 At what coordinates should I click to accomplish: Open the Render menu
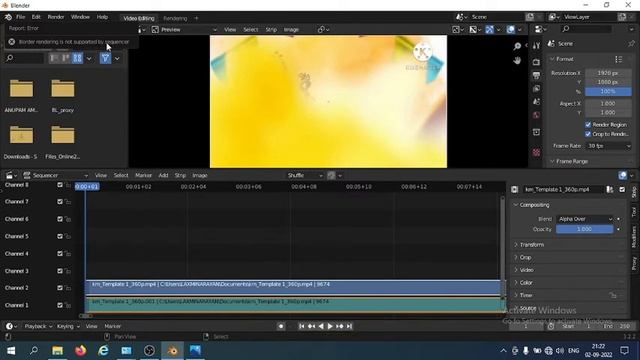pyautogui.click(x=56, y=17)
